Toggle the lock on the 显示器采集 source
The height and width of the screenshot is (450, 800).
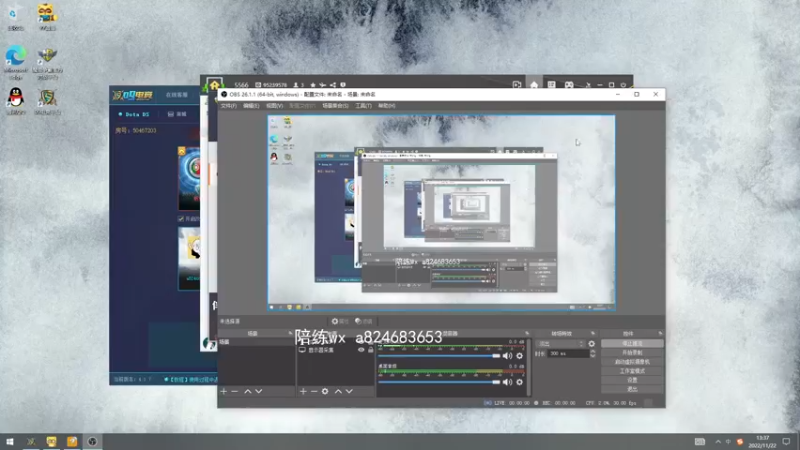[x=371, y=350]
